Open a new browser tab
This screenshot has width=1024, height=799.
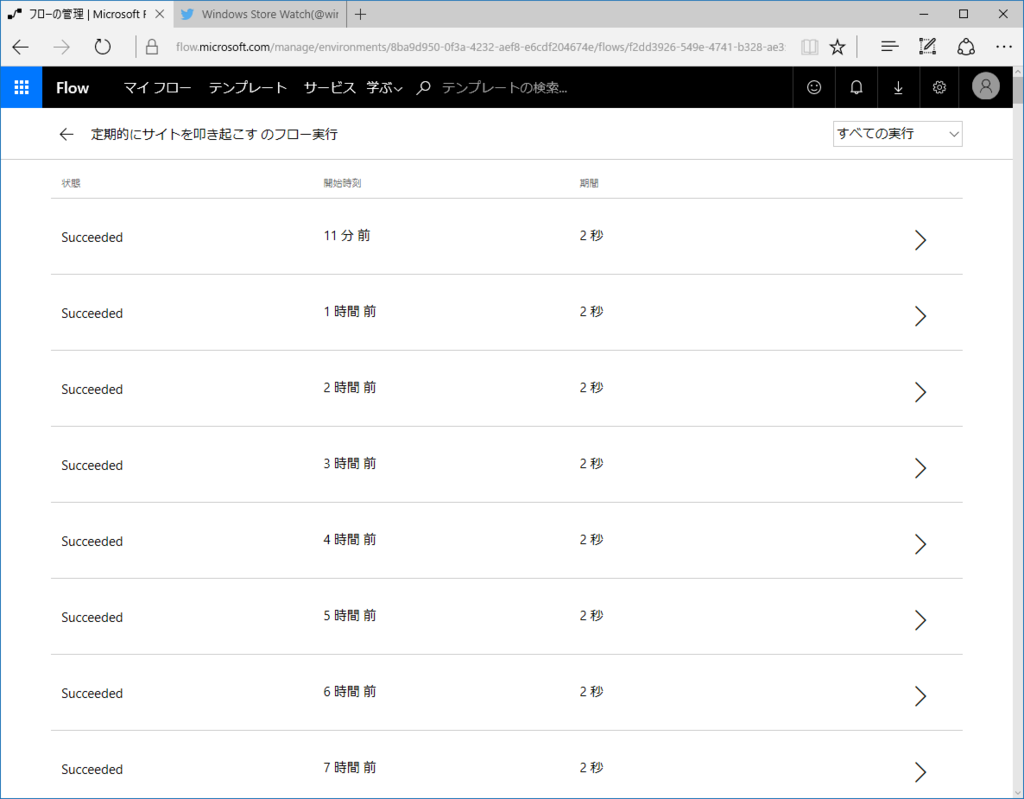[x=360, y=14]
